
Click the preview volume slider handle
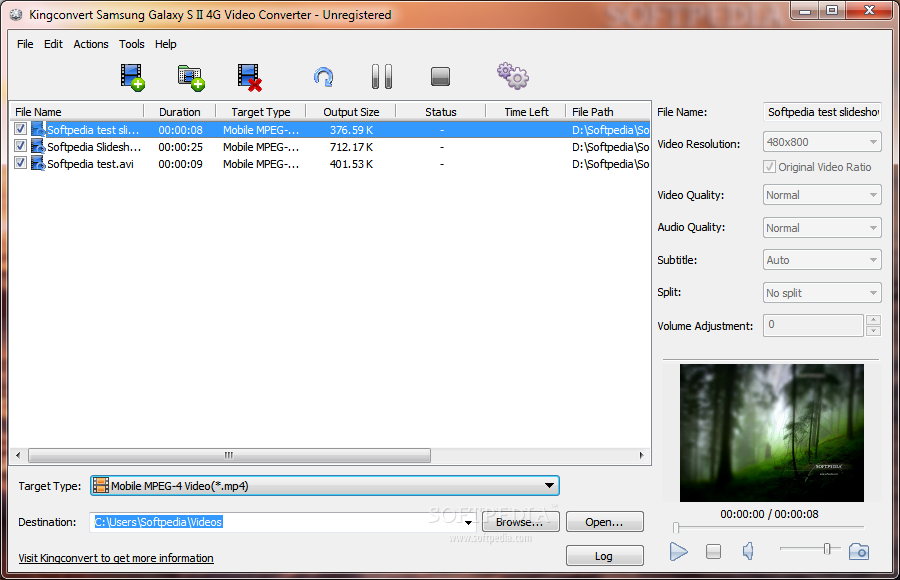point(827,549)
